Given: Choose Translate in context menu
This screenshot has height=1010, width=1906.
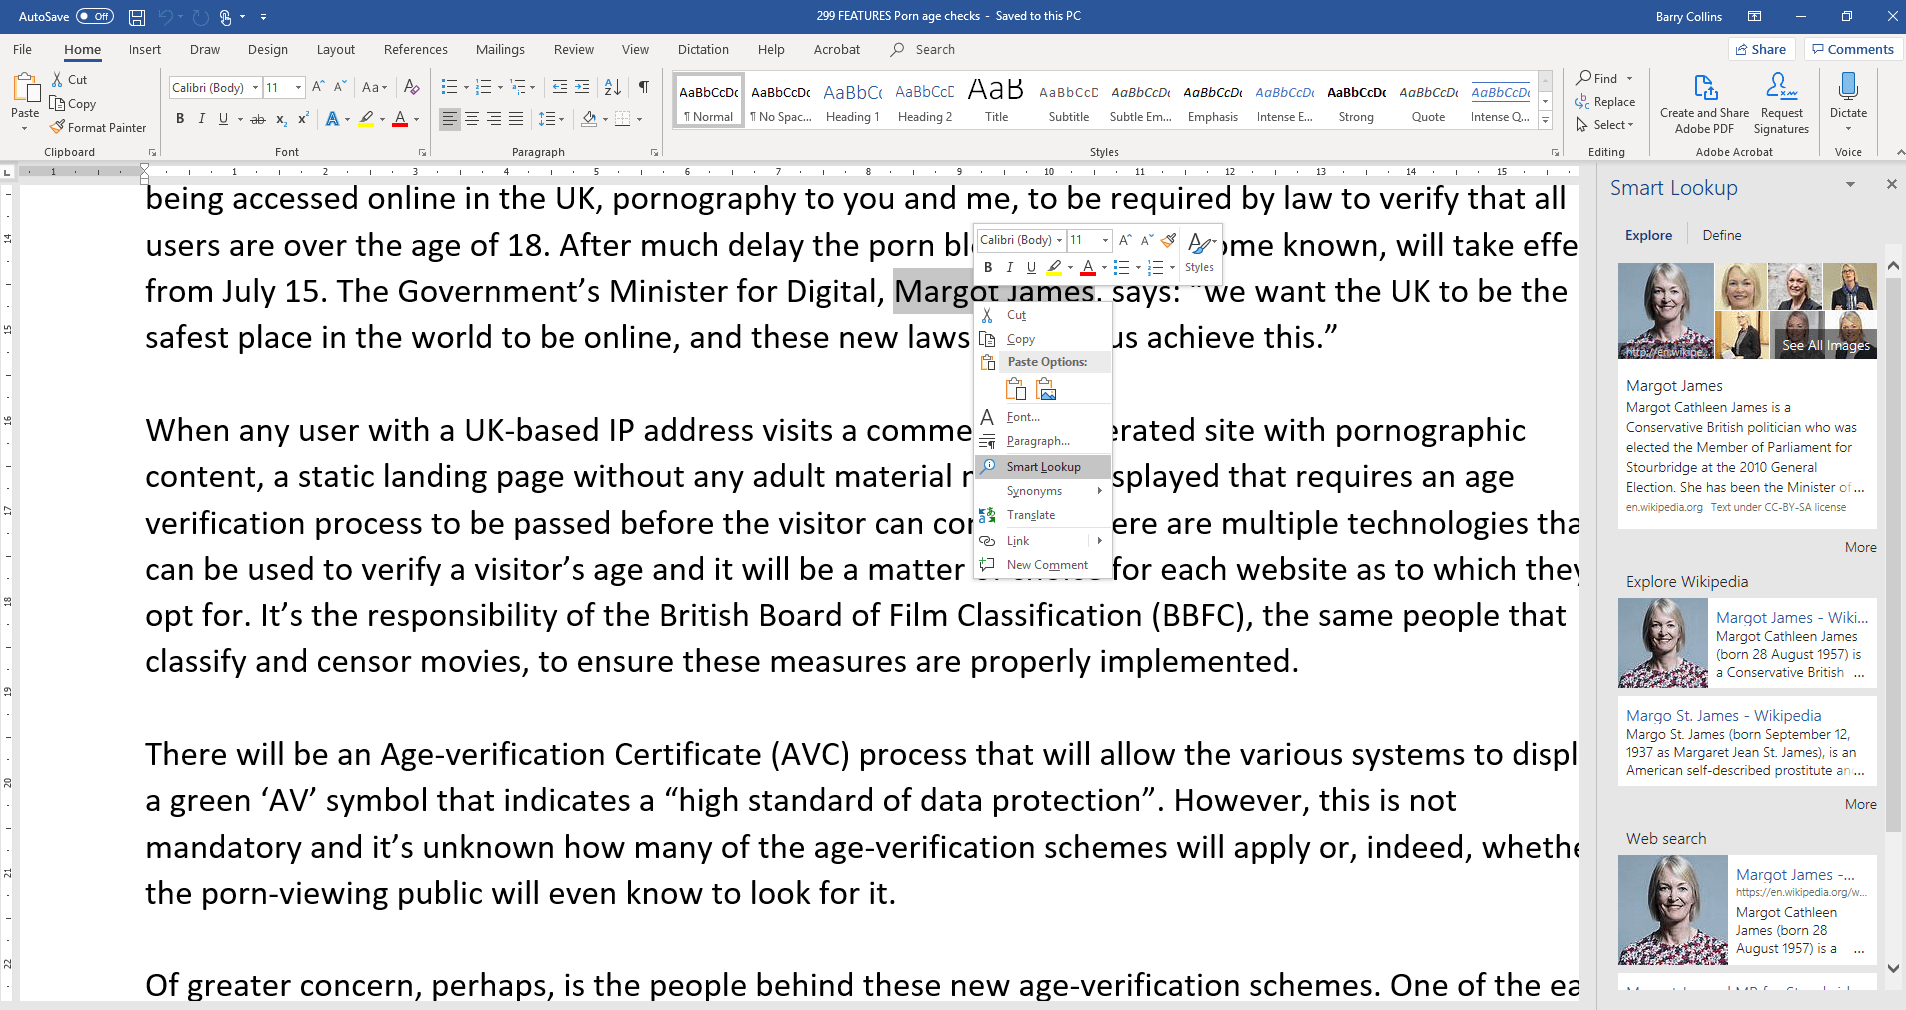Looking at the screenshot, I should click(1043, 515).
